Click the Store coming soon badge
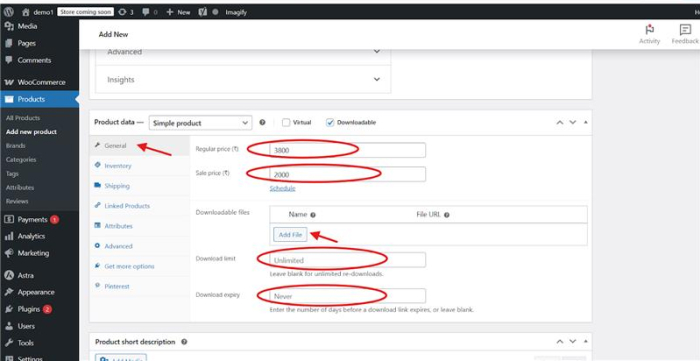Viewport: 700px width, 361px height. click(x=86, y=12)
